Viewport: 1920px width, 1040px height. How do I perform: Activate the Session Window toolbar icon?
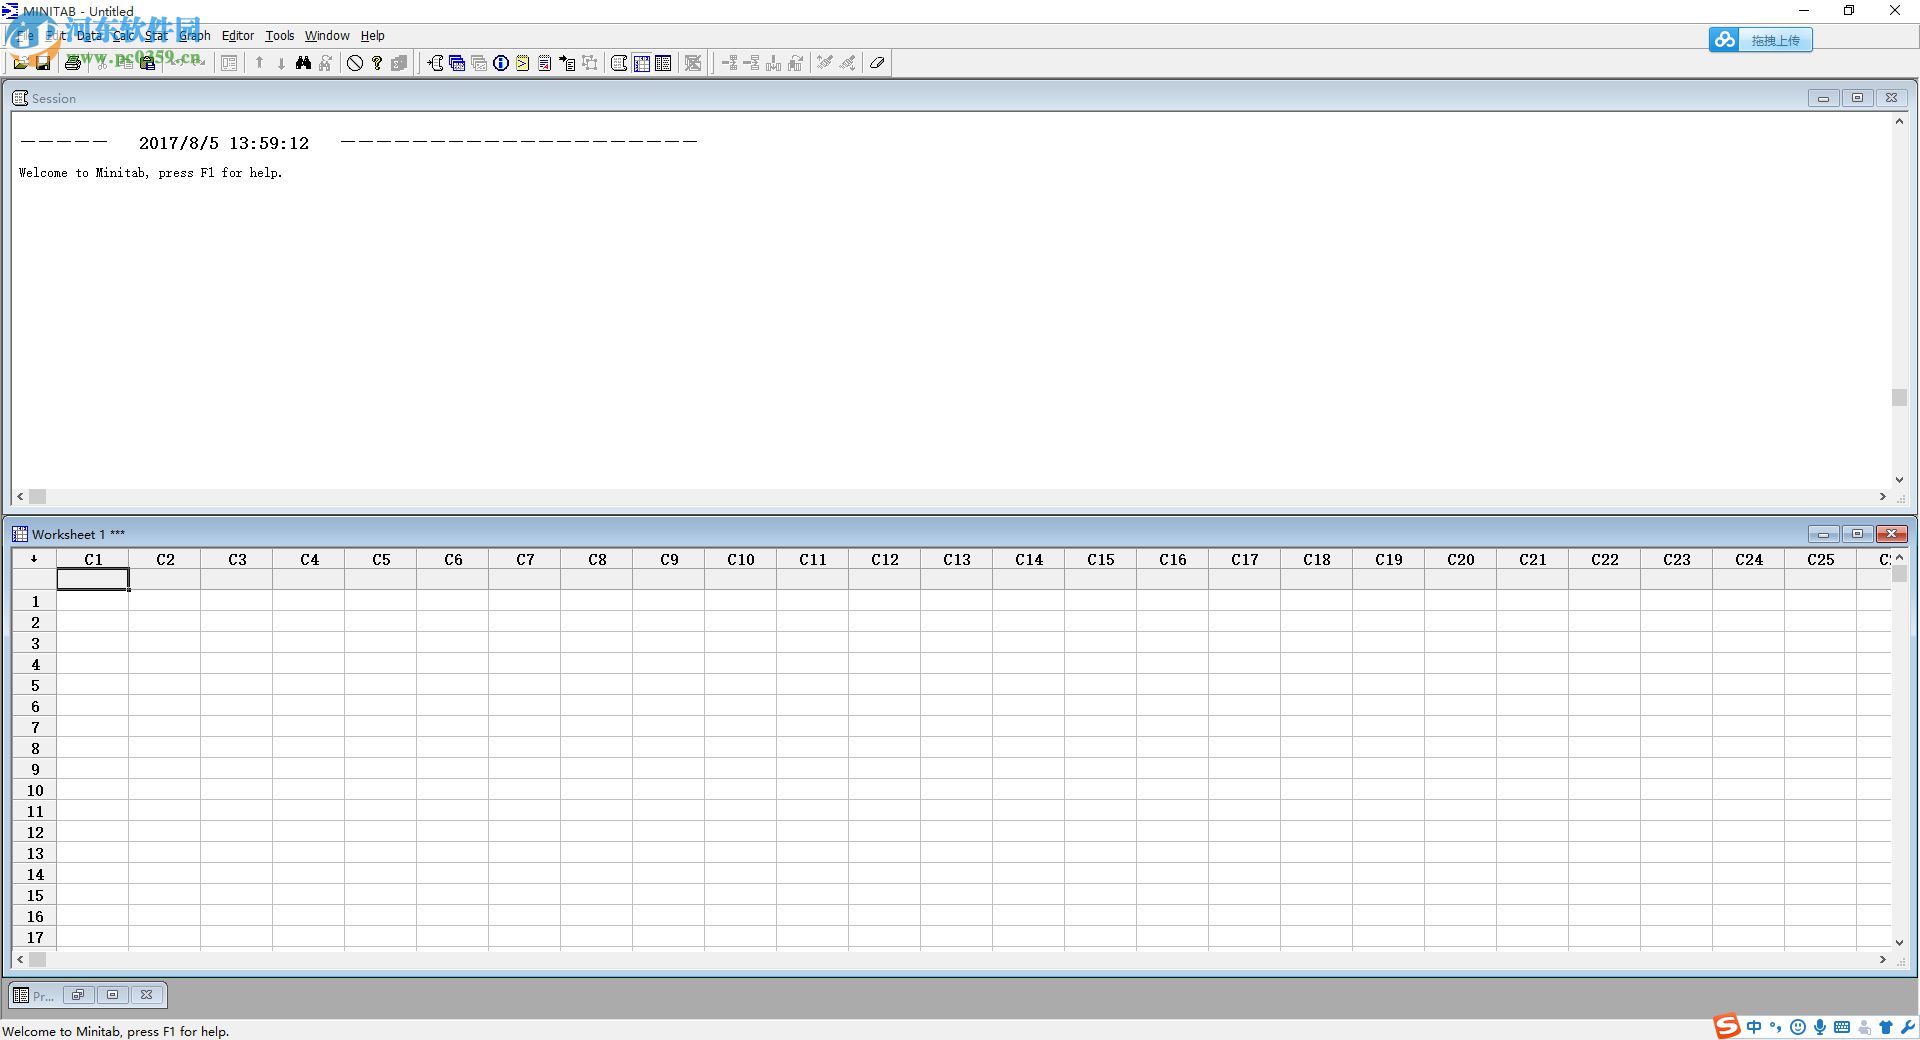pos(619,63)
